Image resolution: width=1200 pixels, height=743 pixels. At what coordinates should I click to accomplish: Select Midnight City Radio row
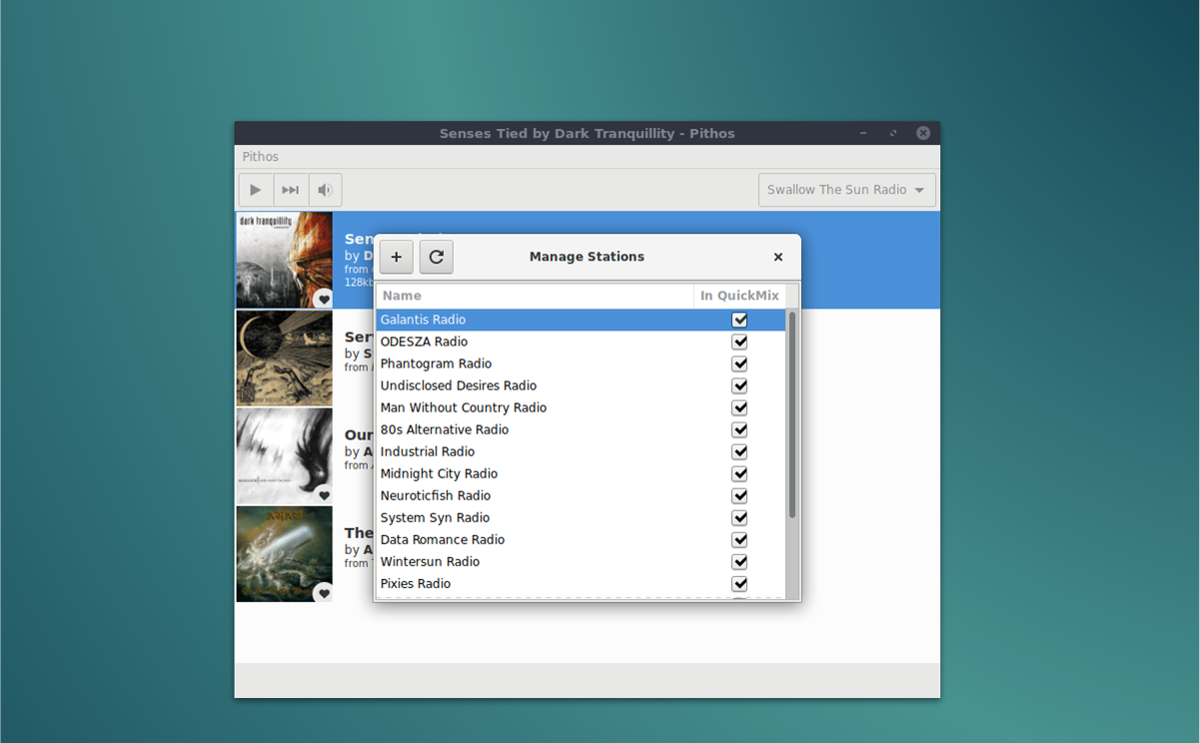pyautogui.click(x=581, y=474)
